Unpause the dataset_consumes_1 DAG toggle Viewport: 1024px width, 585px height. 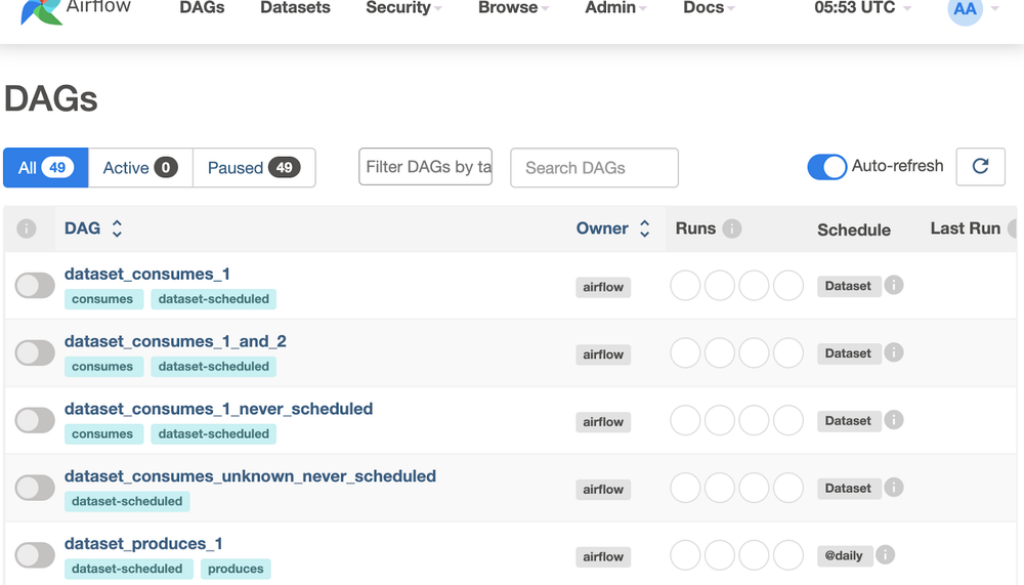tap(35, 286)
